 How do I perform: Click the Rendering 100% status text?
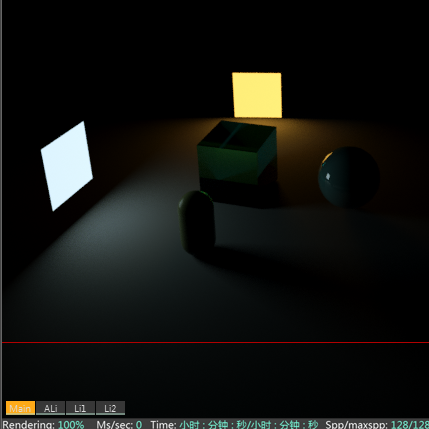coord(43,425)
